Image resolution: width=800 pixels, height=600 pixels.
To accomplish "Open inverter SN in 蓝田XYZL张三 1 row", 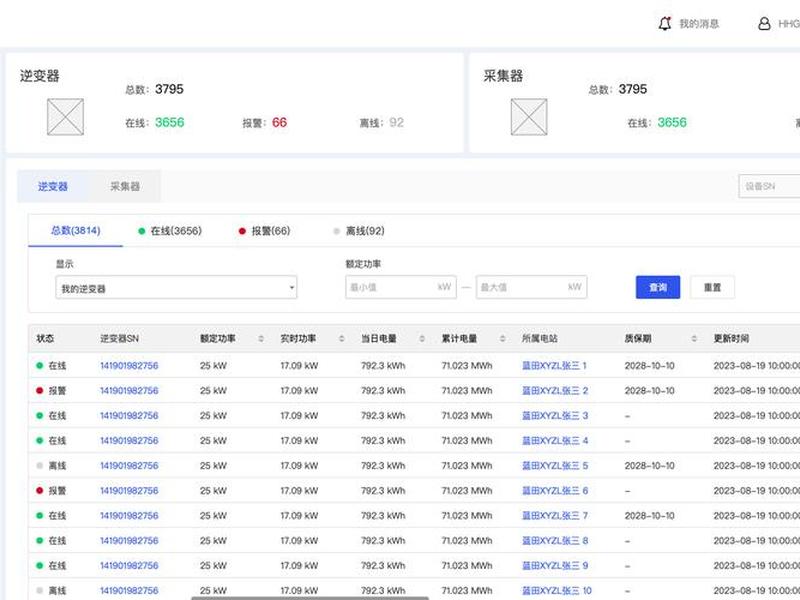I will [129, 366].
